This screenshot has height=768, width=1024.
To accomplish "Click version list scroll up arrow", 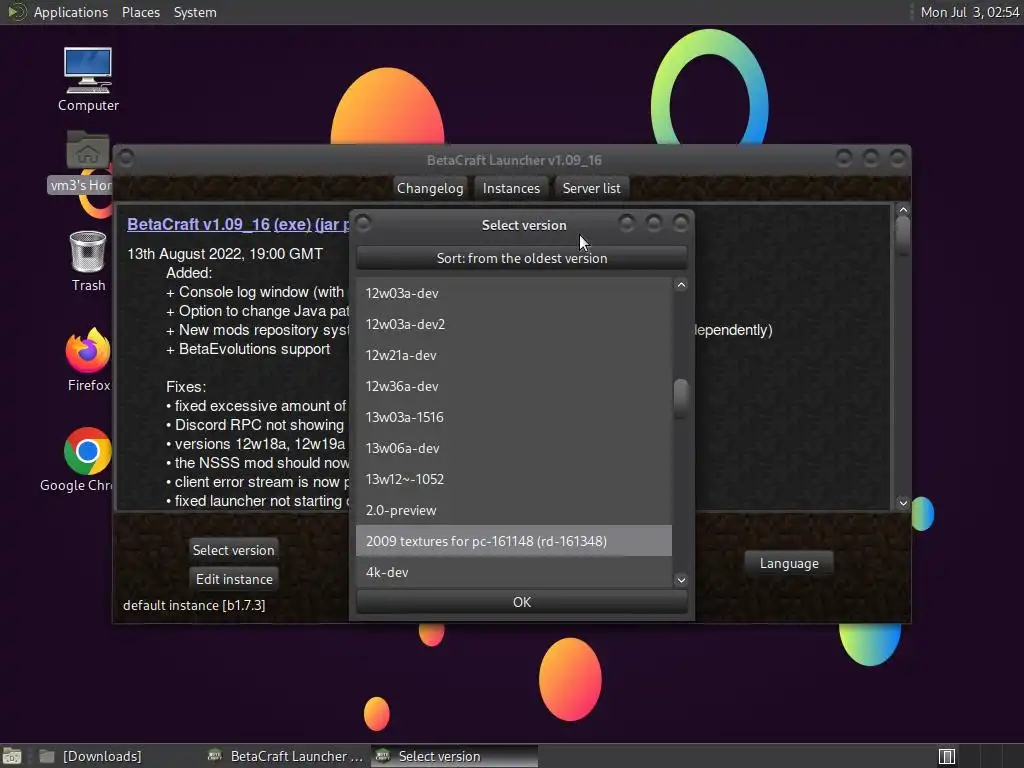I will point(680,285).
